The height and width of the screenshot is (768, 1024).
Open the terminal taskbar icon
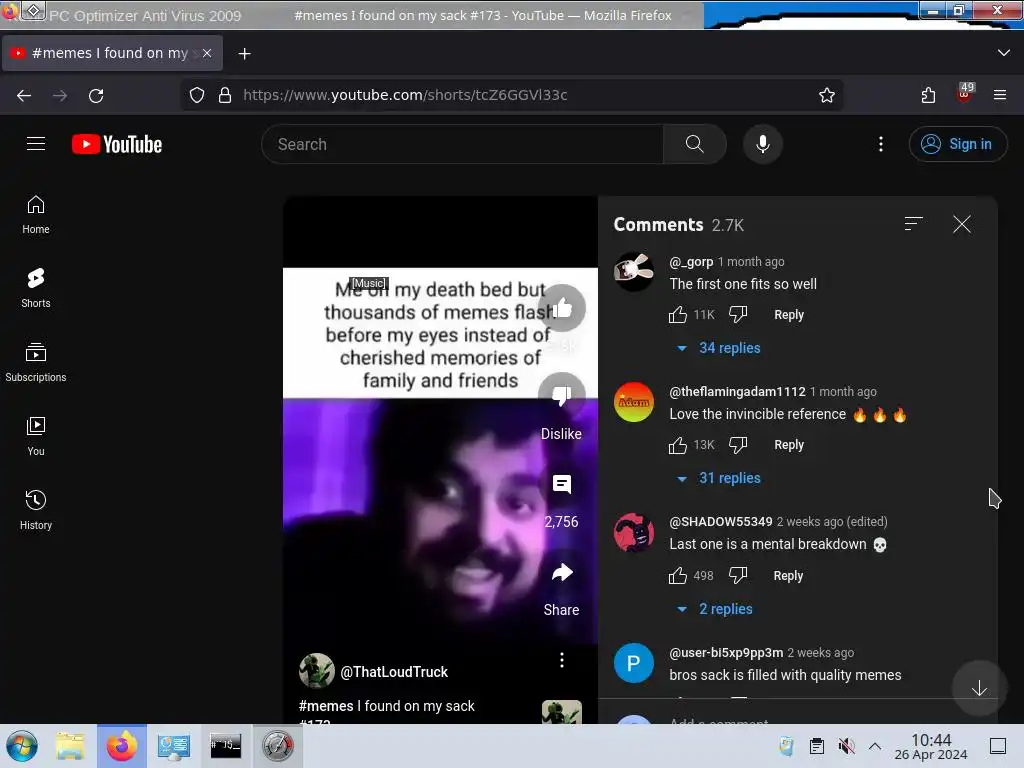click(225, 746)
